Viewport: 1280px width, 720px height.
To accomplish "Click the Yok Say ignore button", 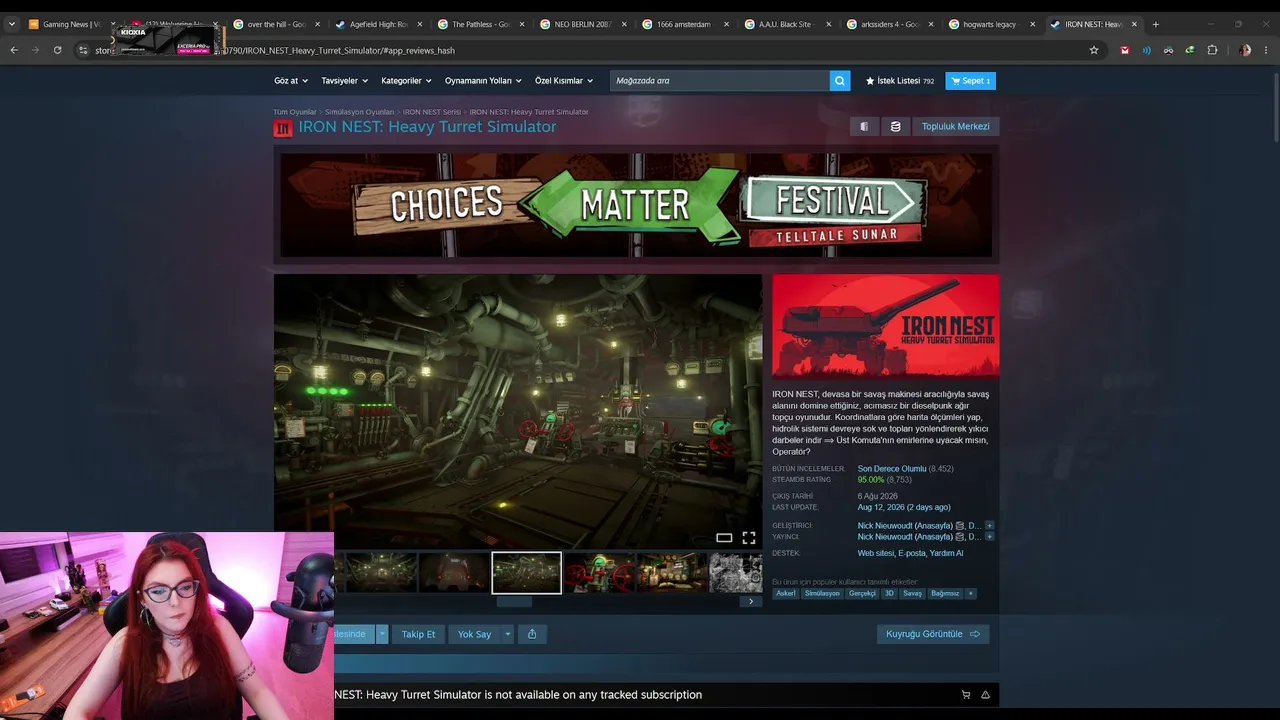I will click(474, 634).
